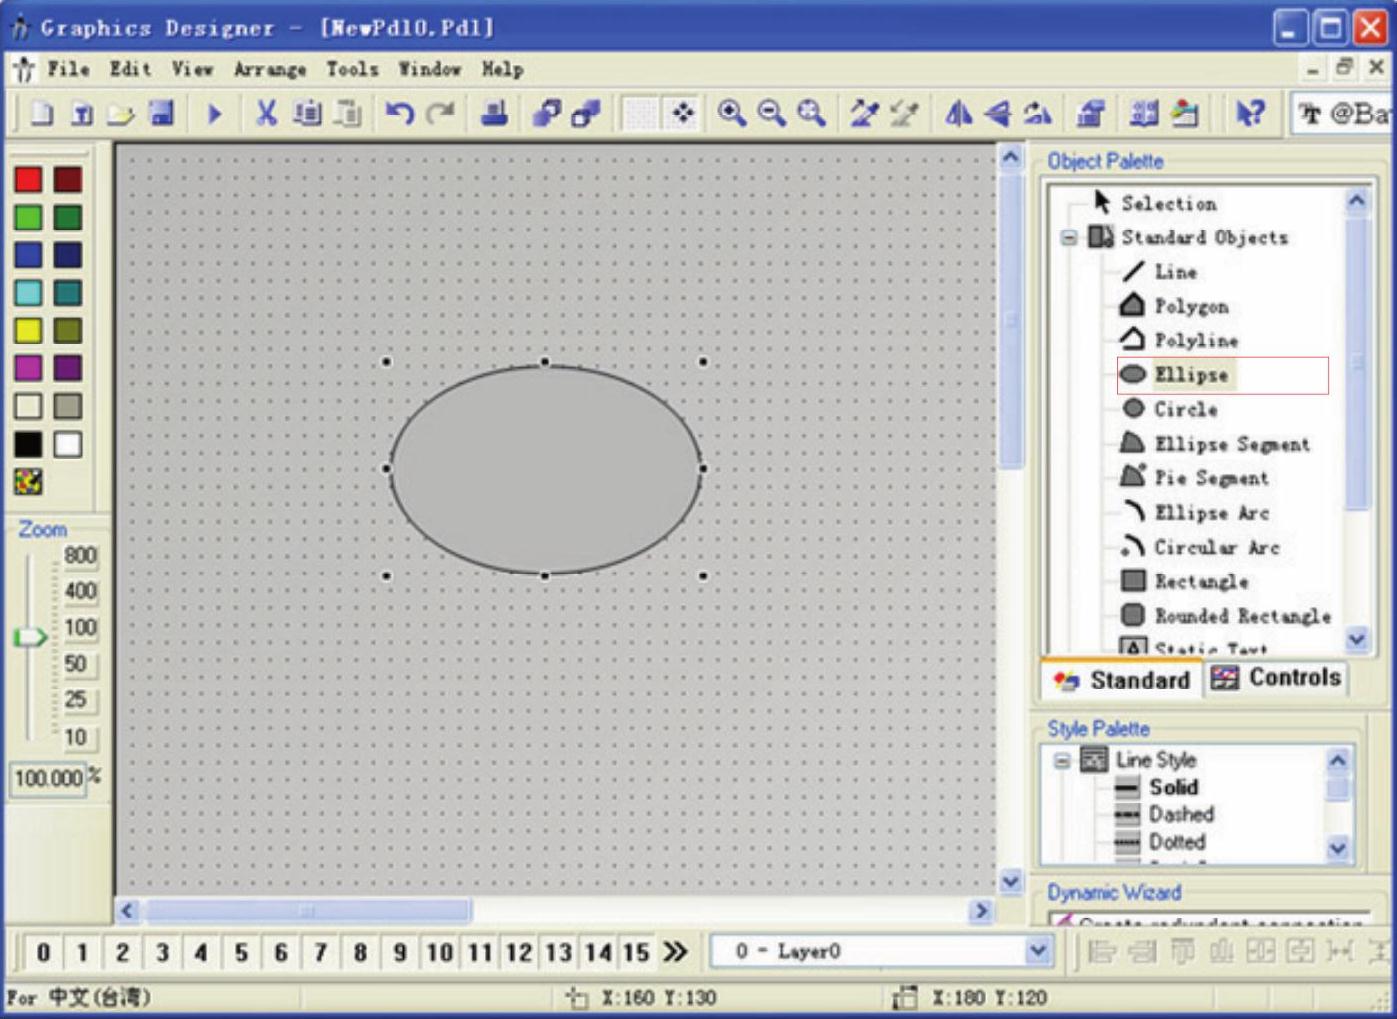The height and width of the screenshot is (1019, 1397).
Task: Click the Cut scissors icon
Action: coord(266,114)
